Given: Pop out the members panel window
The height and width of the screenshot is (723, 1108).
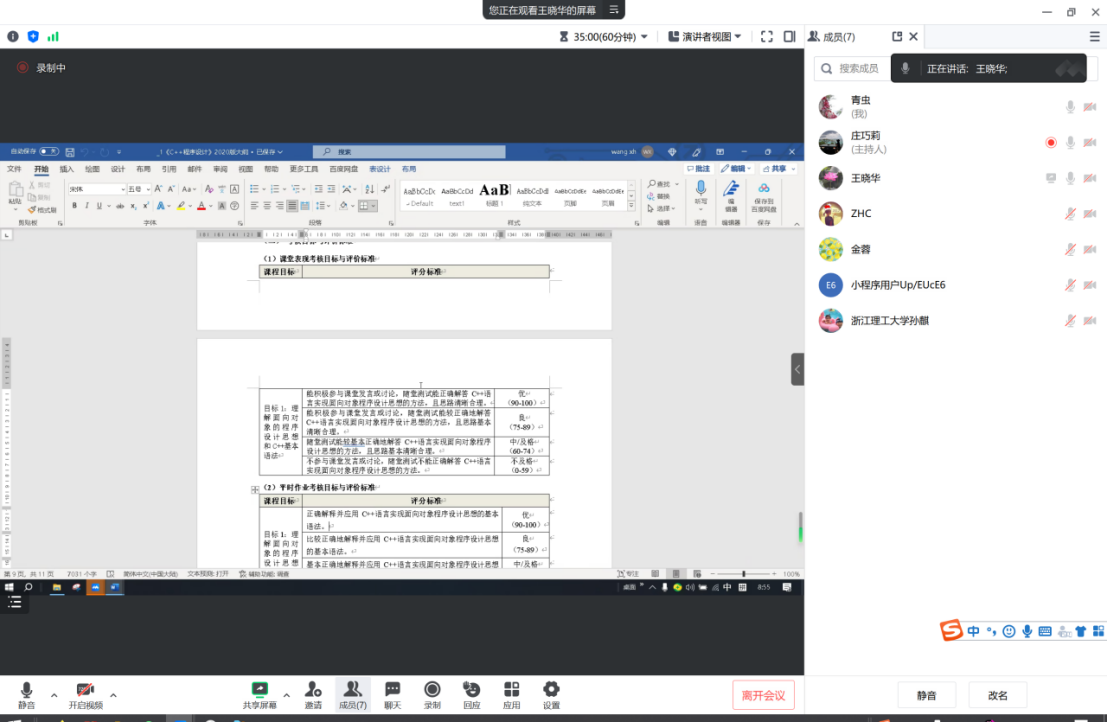Looking at the screenshot, I should (897, 37).
